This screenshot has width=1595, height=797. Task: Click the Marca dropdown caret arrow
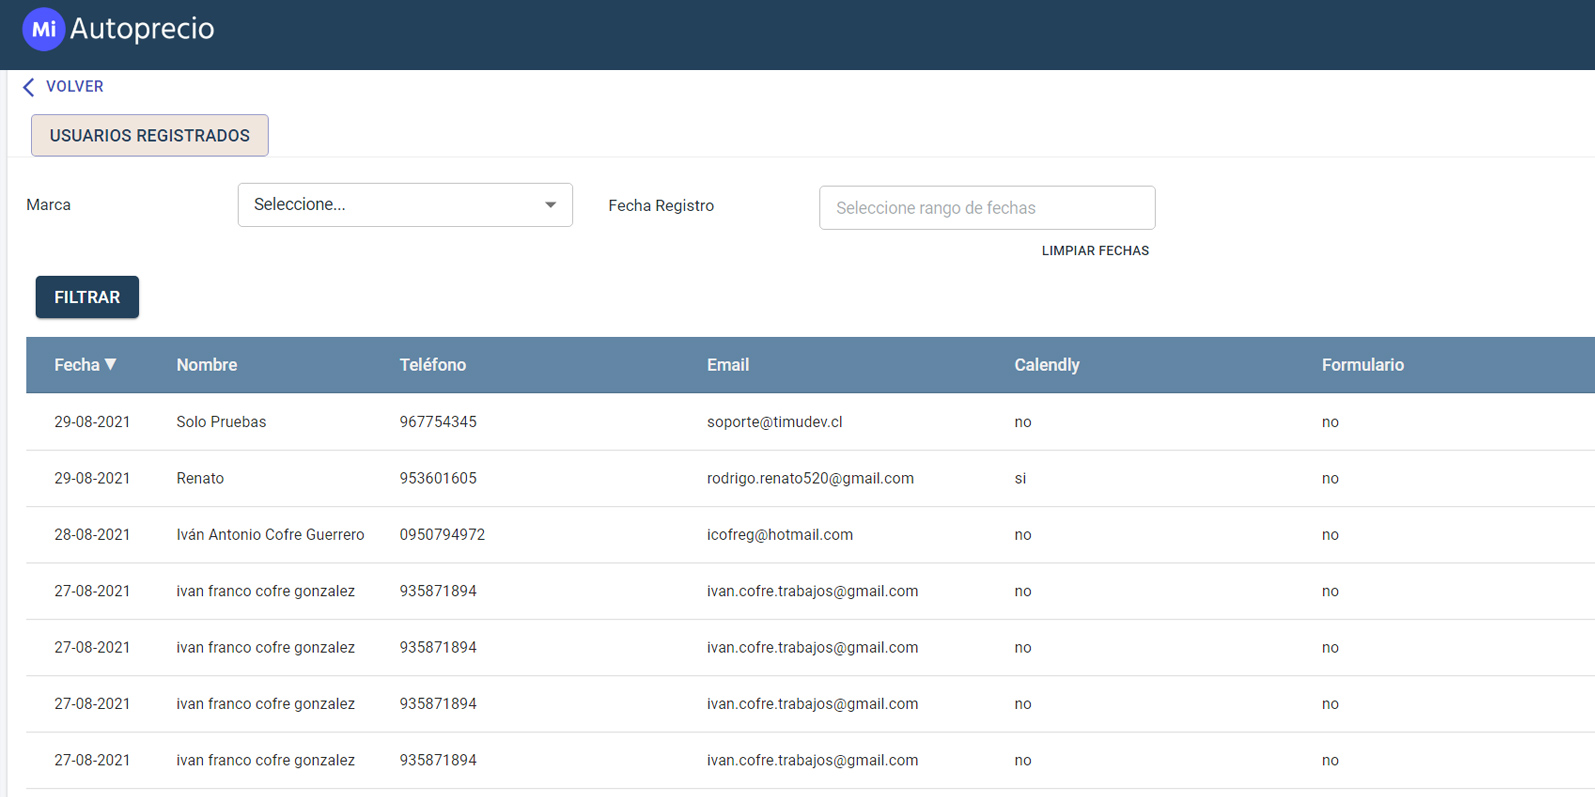(x=550, y=205)
